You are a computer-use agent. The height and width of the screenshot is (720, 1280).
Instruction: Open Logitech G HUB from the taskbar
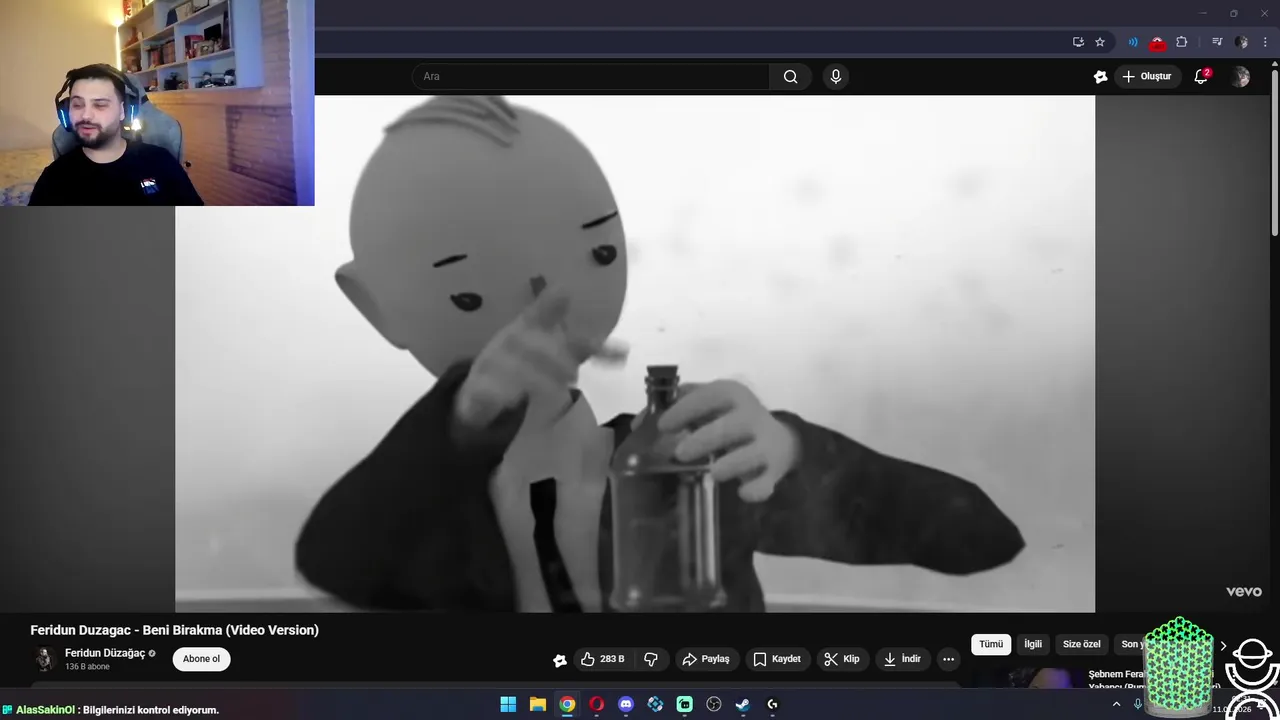point(772,704)
